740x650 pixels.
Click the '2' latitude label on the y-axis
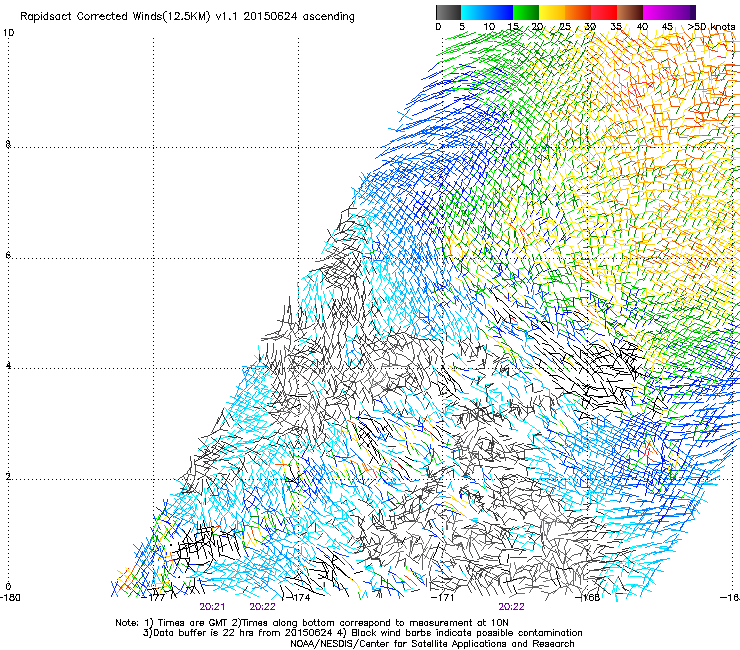coord(8,477)
